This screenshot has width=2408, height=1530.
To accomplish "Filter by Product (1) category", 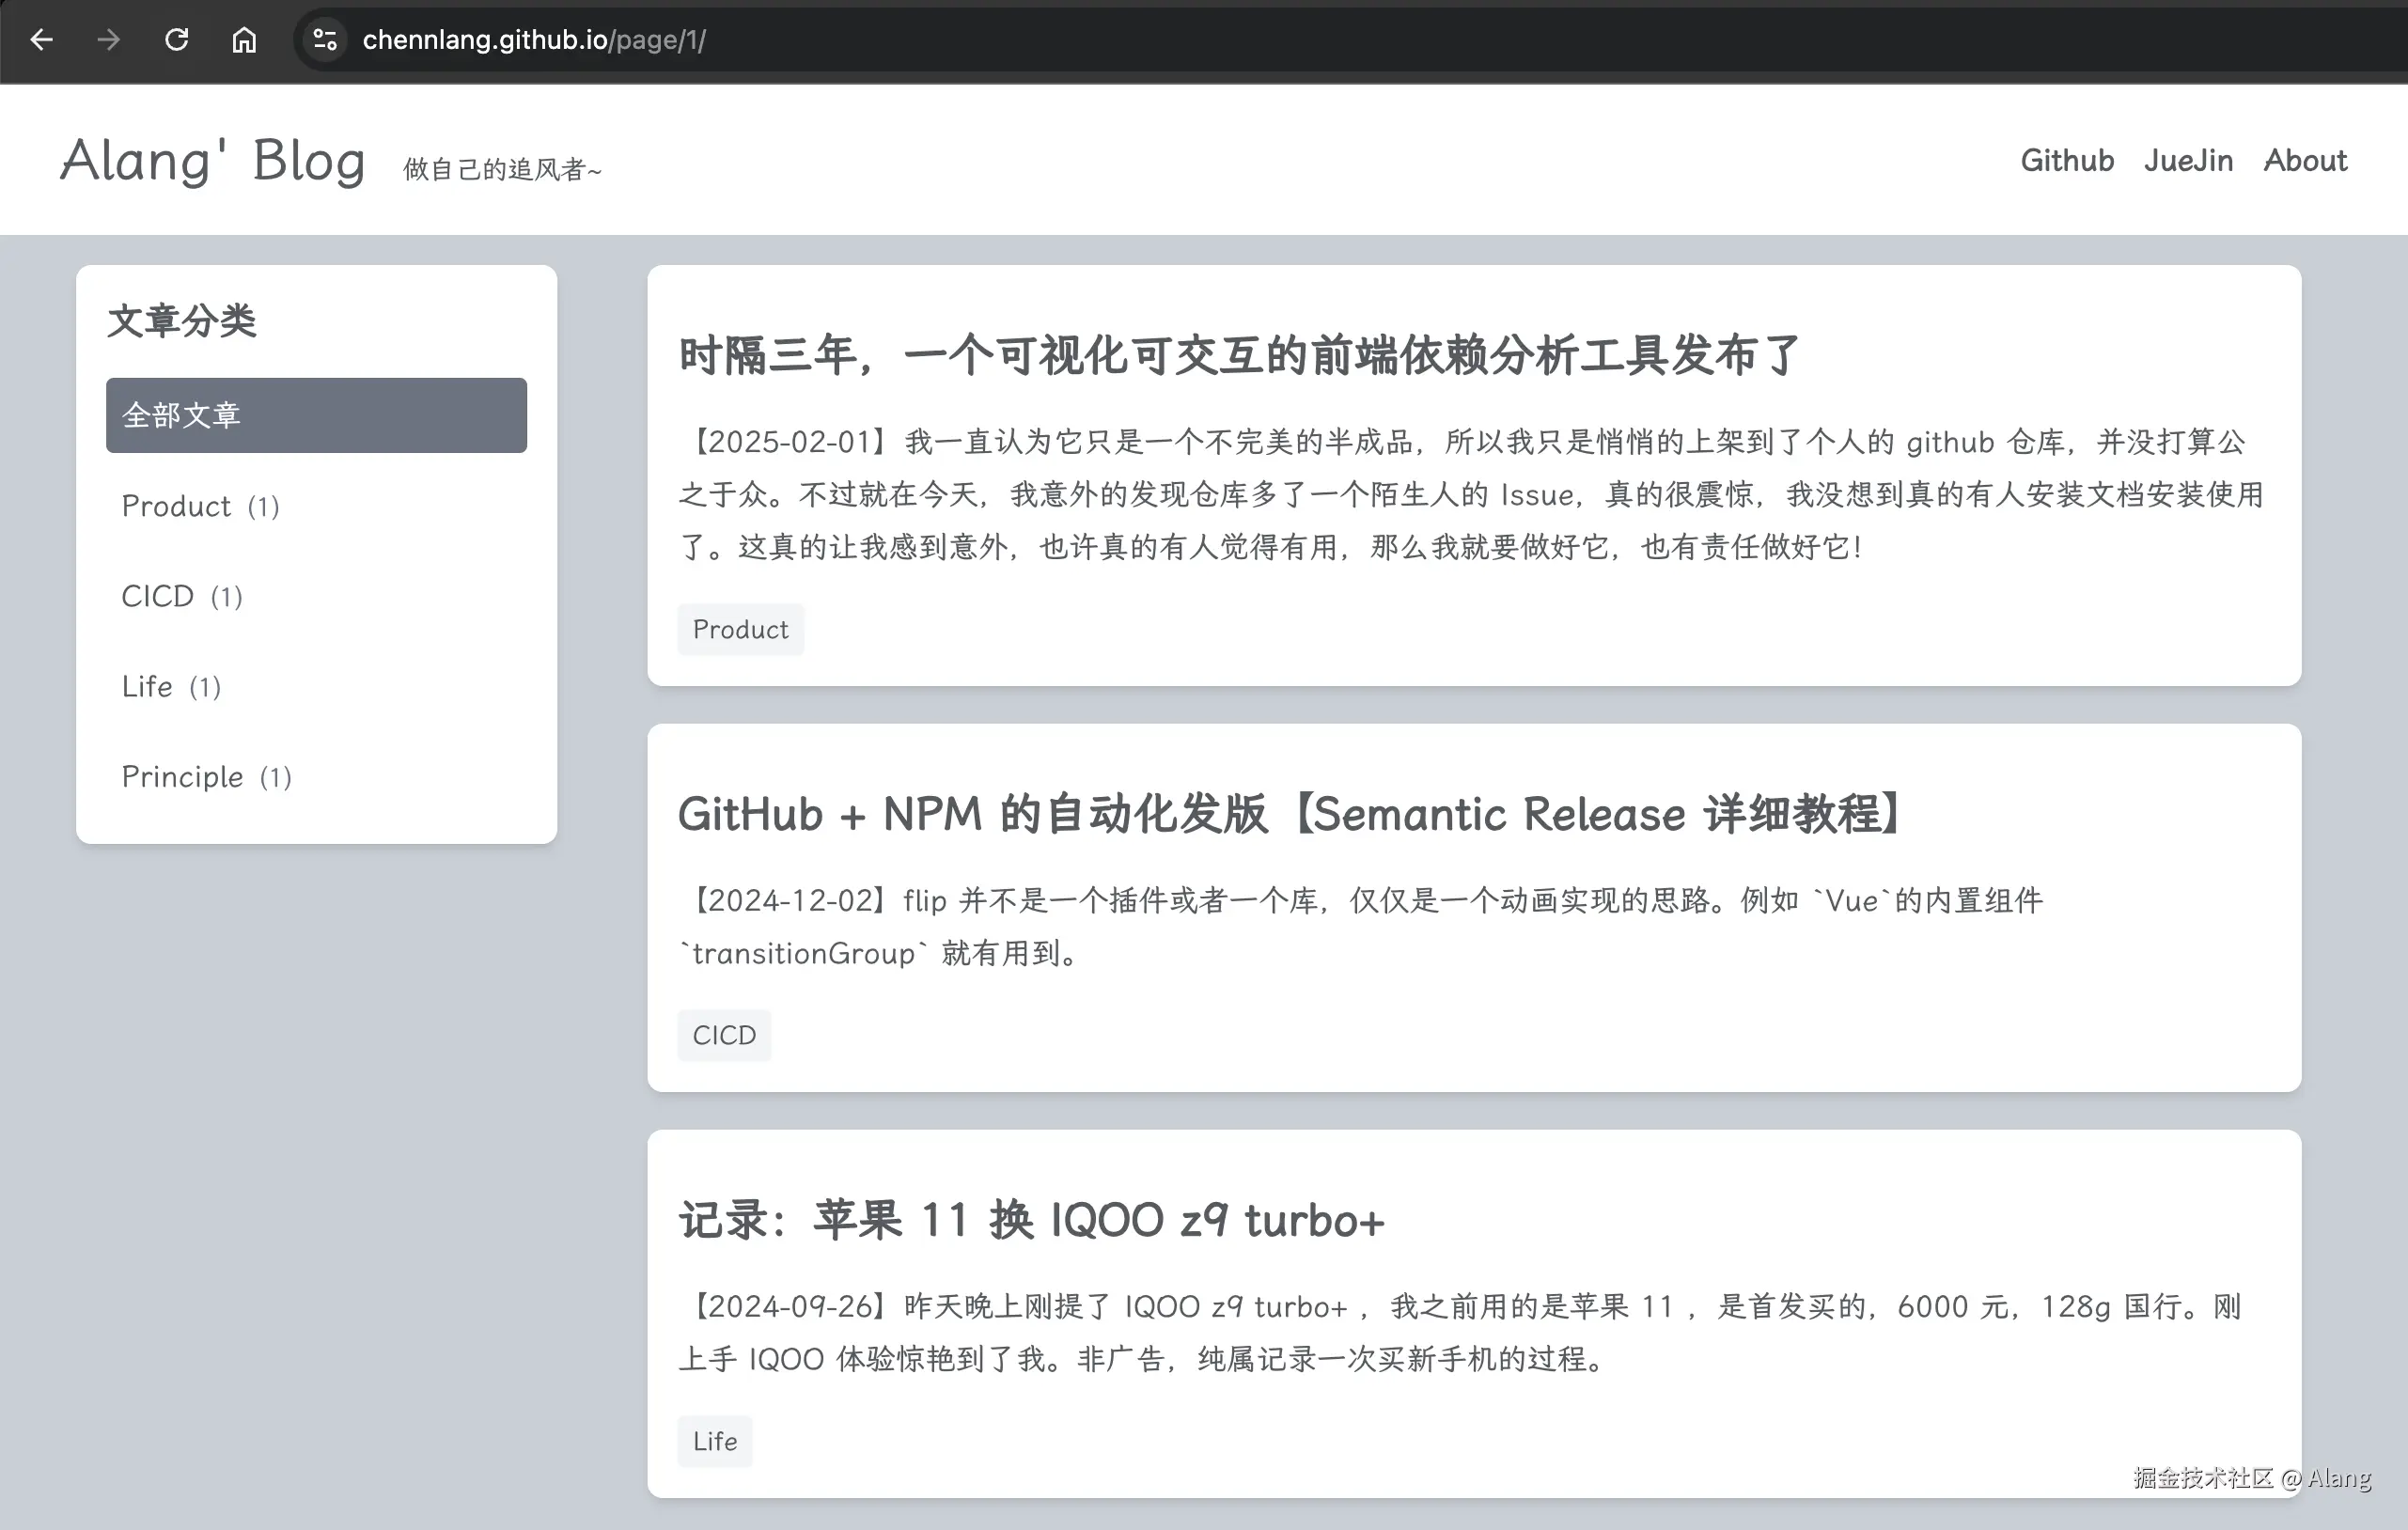I will coord(316,506).
